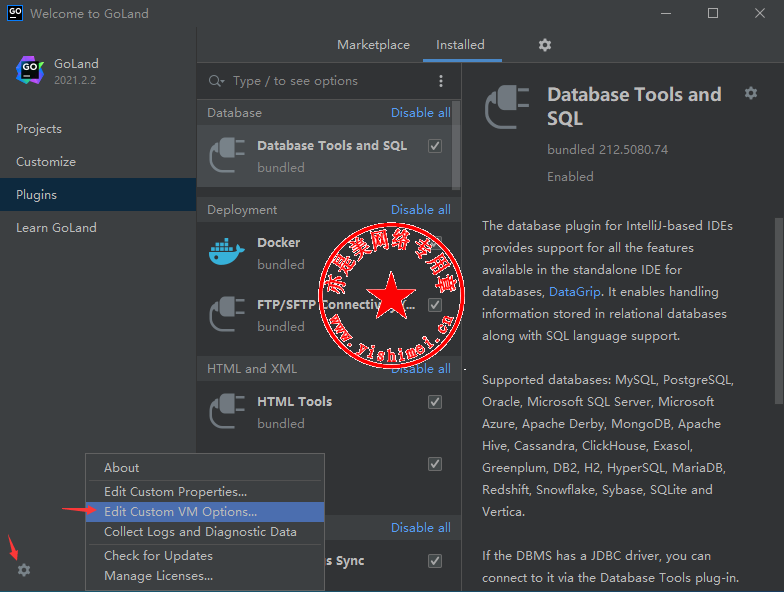This screenshot has height=592, width=784.
Task: Uncheck Database Tools and SQL plugin
Action: click(x=435, y=146)
